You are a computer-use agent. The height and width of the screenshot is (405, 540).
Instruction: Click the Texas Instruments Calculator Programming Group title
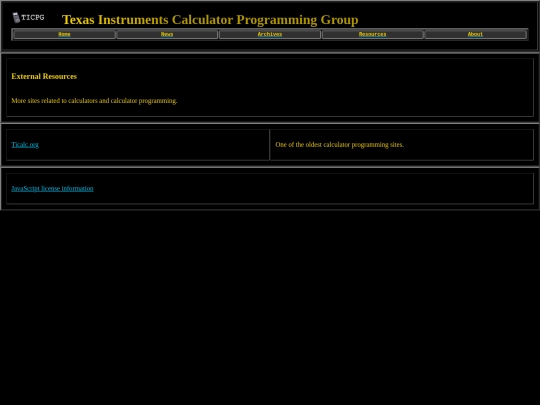pyautogui.click(x=210, y=20)
